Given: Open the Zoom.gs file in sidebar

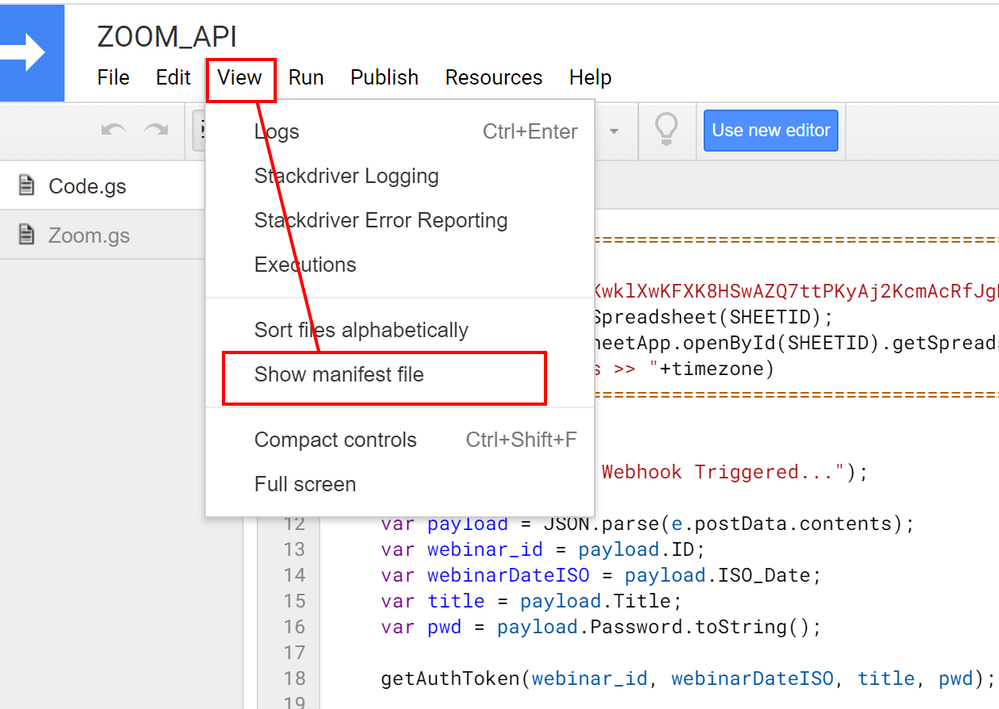Looking at the screenshot, I should 103,235.
